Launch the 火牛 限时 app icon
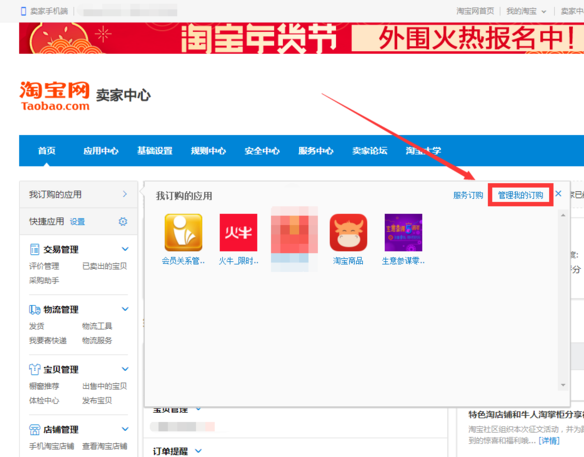 point(238,232)
